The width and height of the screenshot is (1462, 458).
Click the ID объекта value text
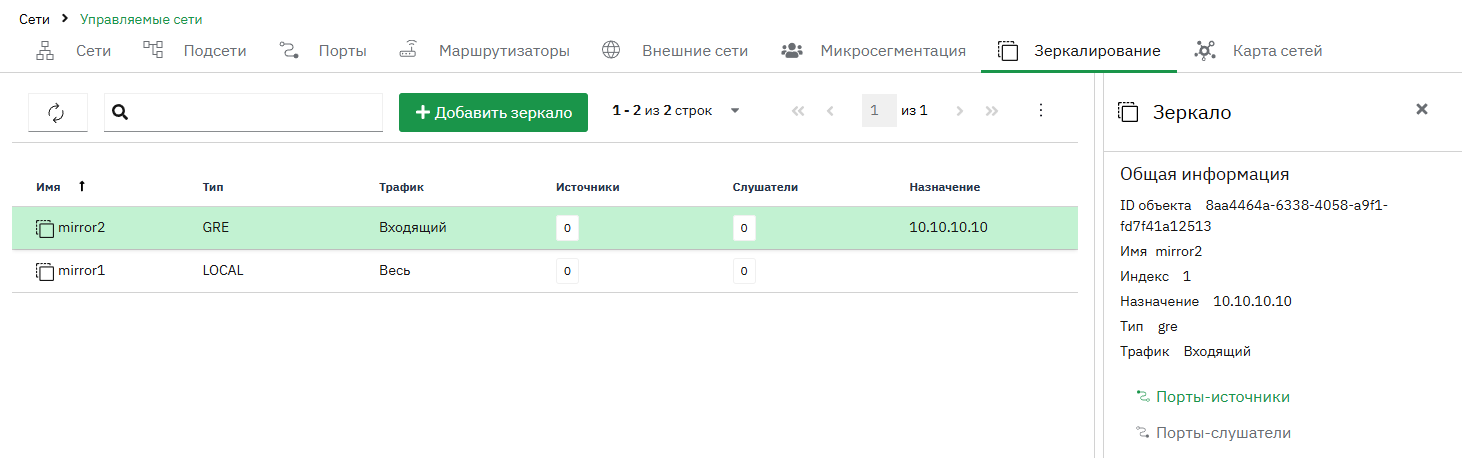pos(1254,215)
